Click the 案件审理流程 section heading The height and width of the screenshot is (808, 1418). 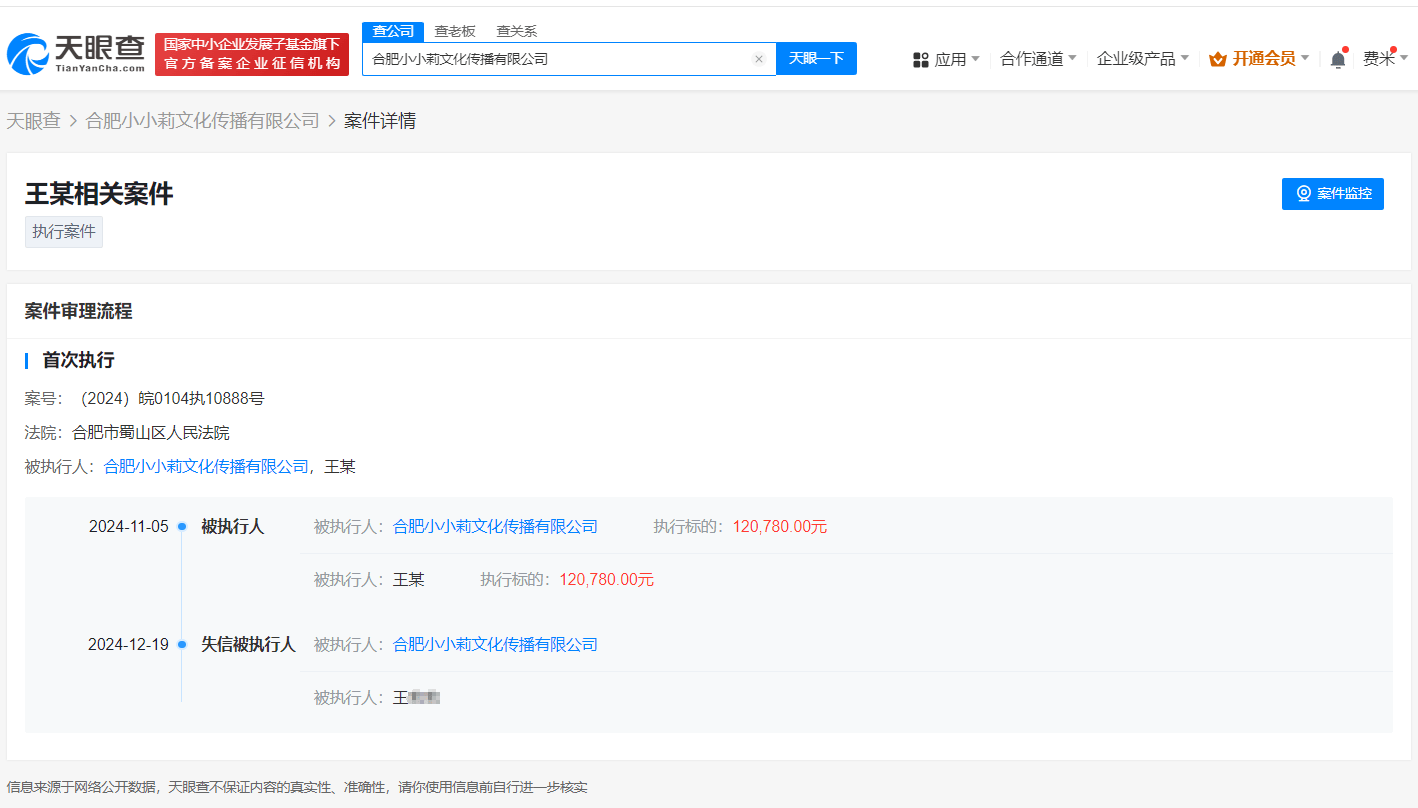78,311
